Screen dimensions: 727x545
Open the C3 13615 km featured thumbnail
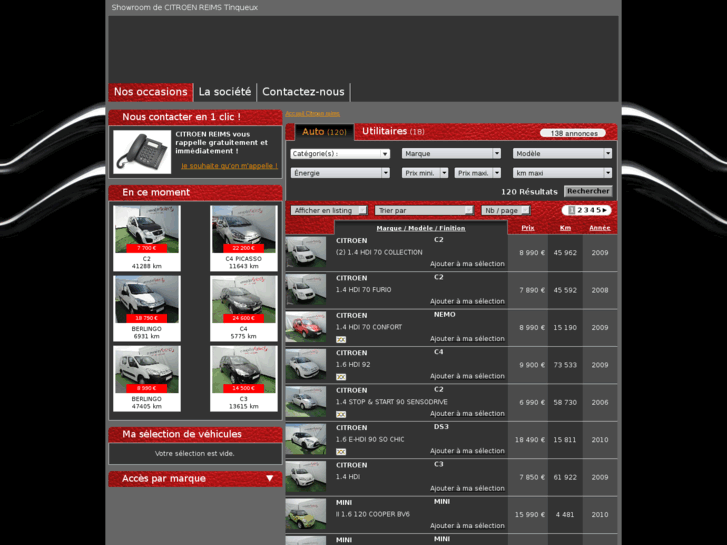click(x=243, y=378)
